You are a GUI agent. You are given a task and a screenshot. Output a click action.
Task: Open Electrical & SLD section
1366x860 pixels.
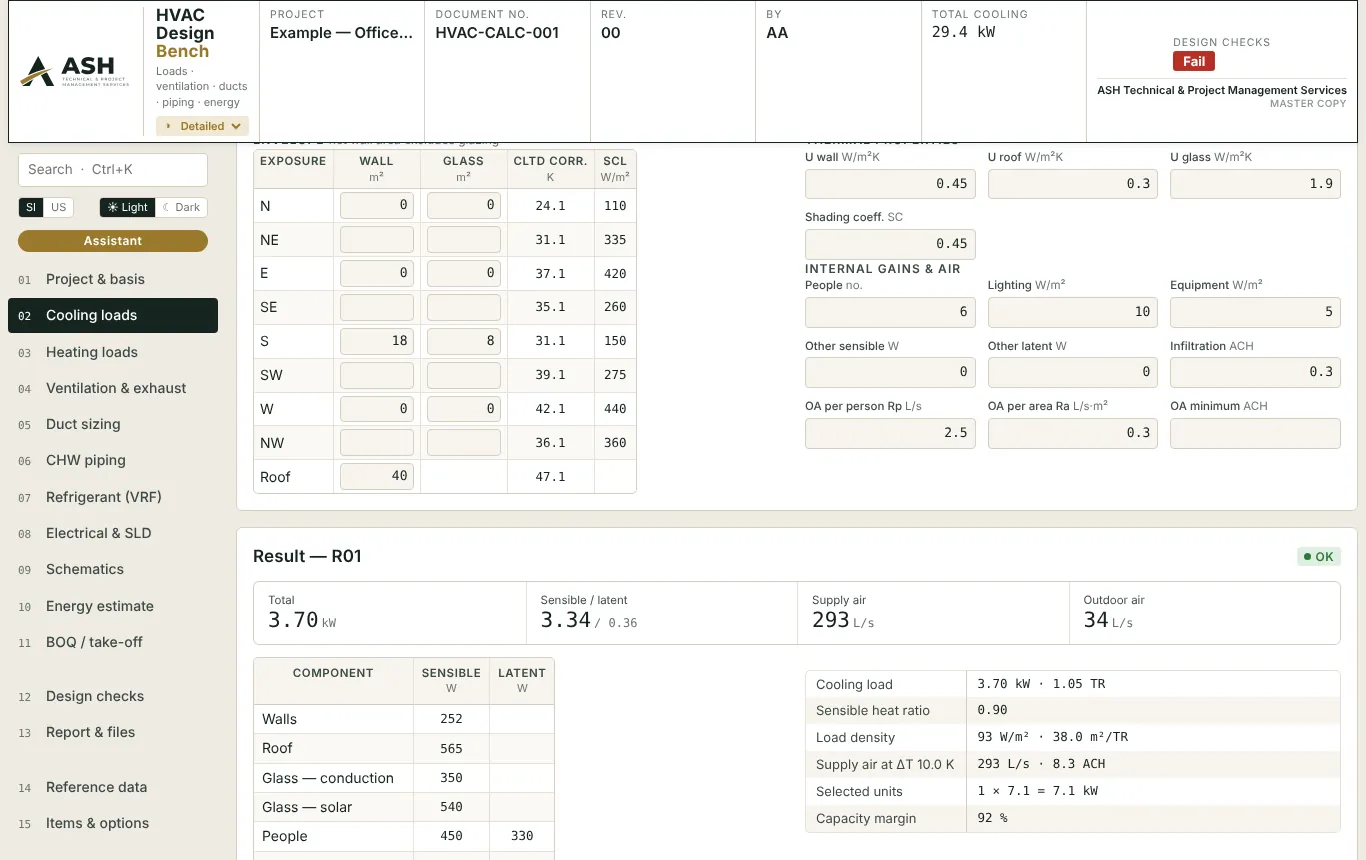(113, 533)
